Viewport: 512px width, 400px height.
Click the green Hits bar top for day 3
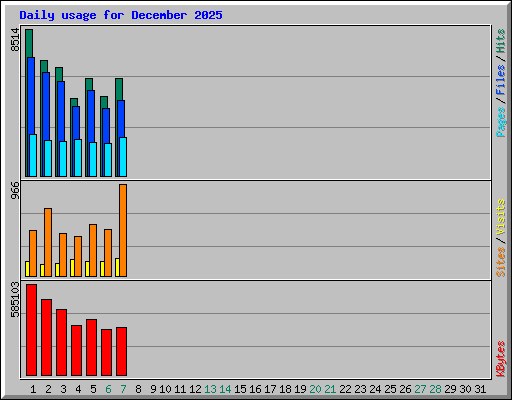(59, 74)
